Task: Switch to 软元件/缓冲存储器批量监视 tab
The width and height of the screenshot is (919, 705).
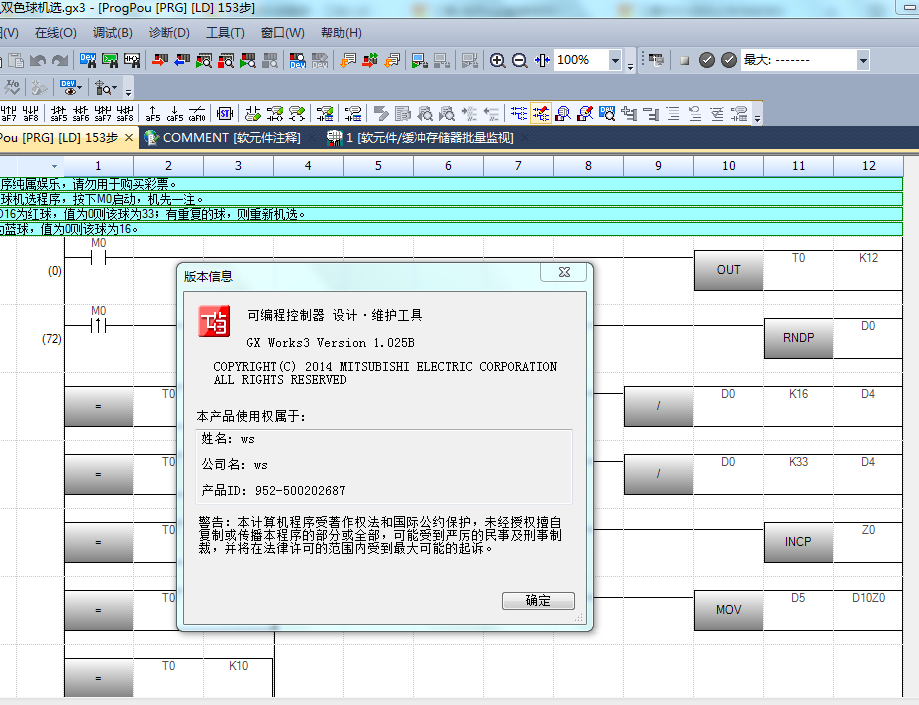Action: point(428,137)
